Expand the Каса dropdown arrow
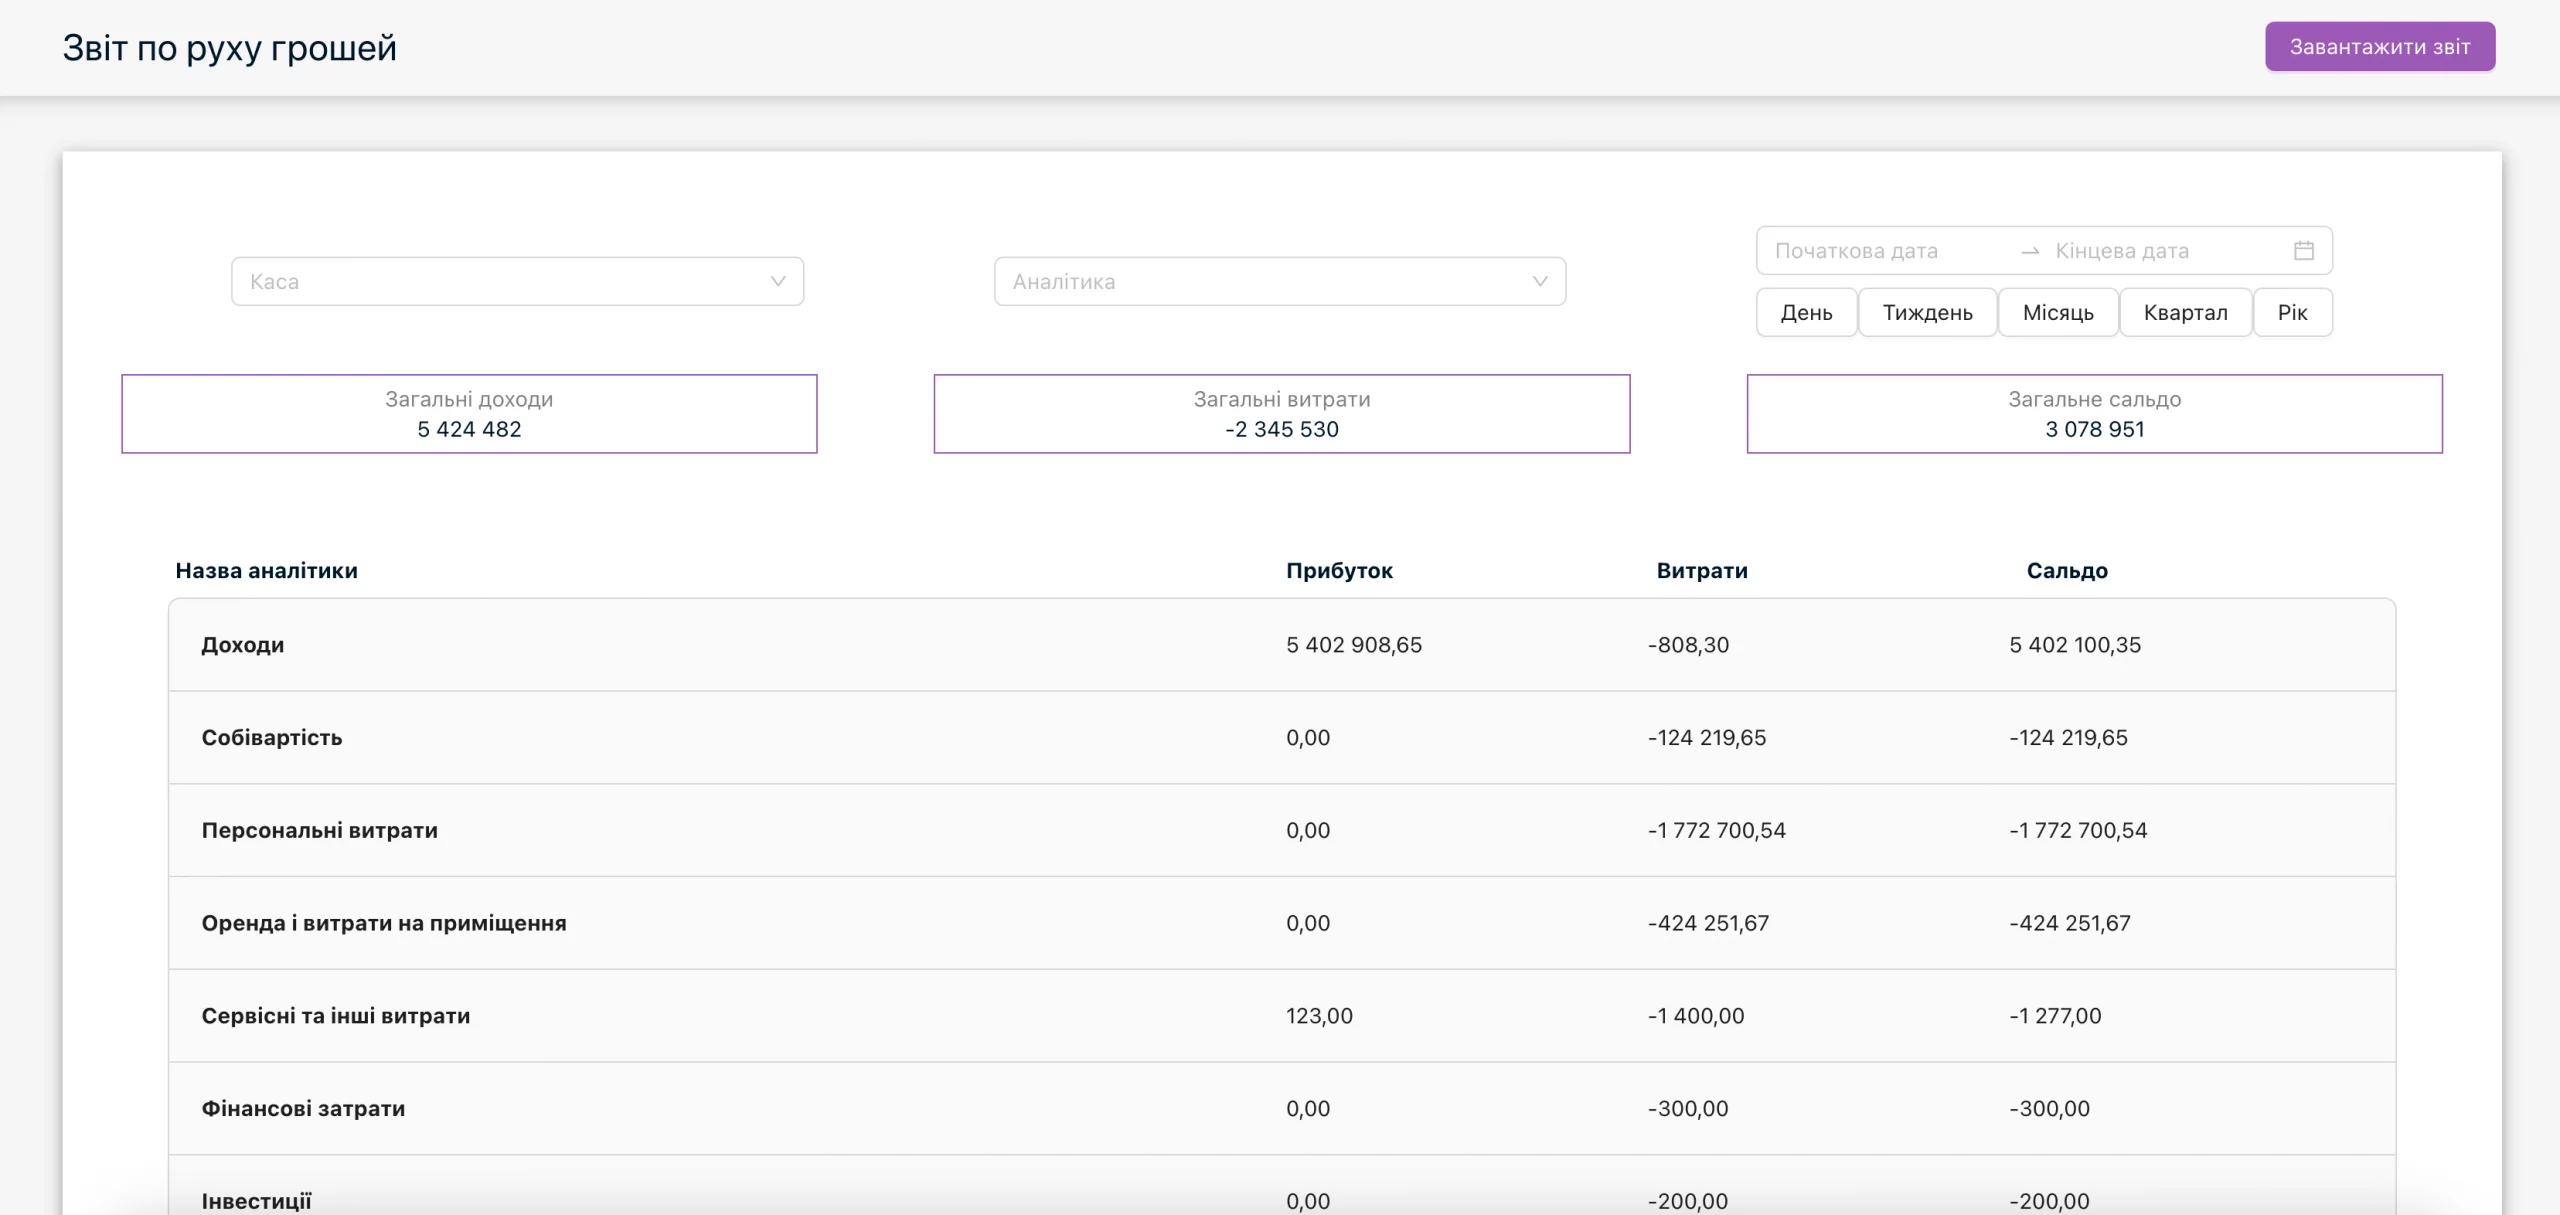Image resolution: width=2560 pixels, height=1215 pixels. tap(778, 282)
